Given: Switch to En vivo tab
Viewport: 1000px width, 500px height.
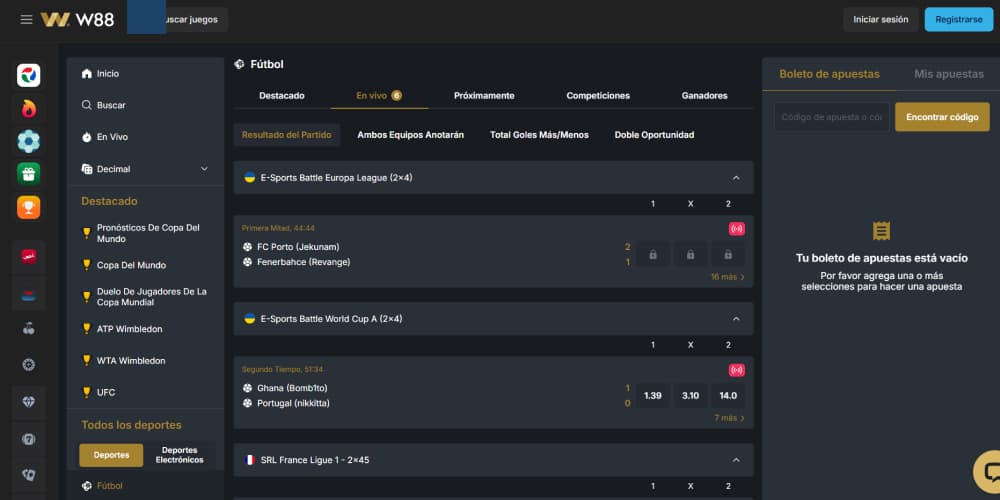Looking at the screenshot, I should click(x=379, y=96).
